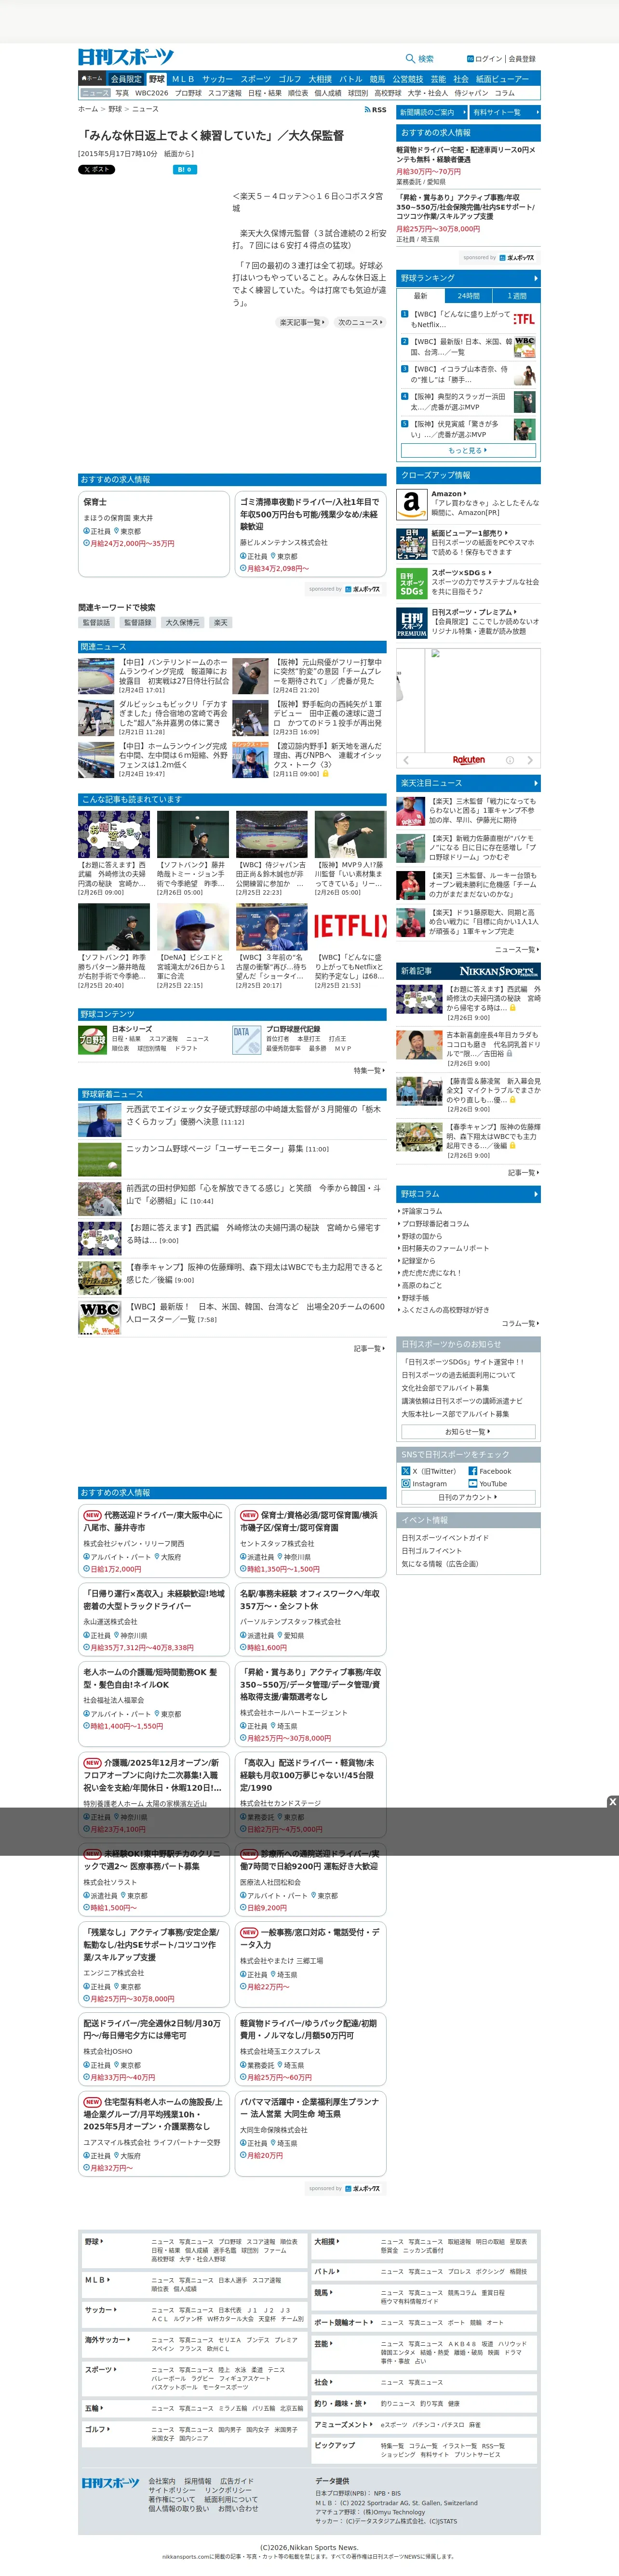The image size is (619, 2576).
Task: Expand the 新聞購読のご案内 dropdown
Action: coord(431,112)
